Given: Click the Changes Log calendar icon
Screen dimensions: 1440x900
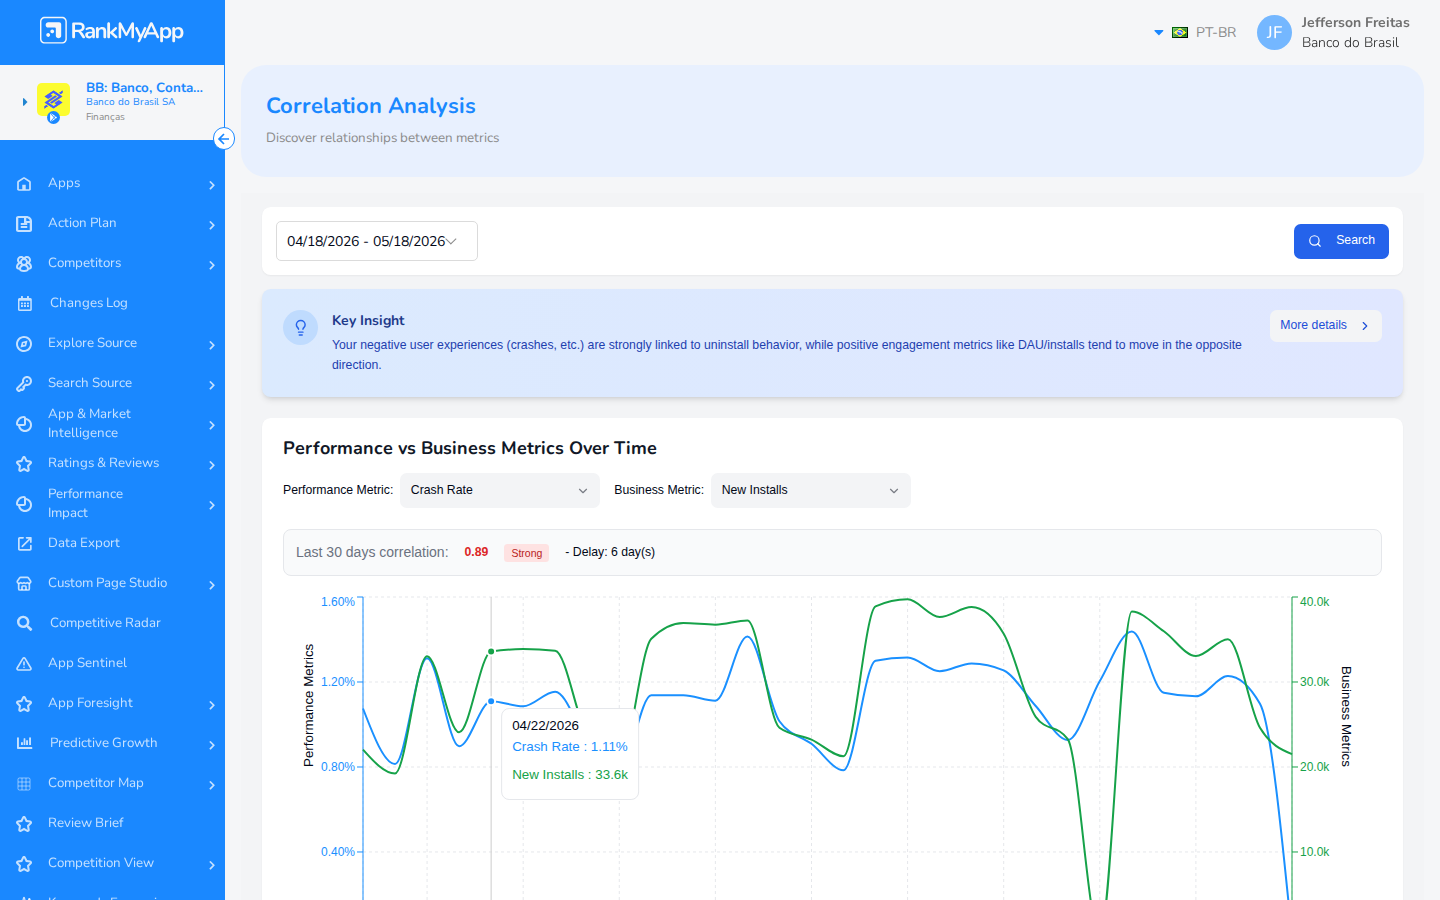Looking at the screenshot, I should [x=25, y=304].
